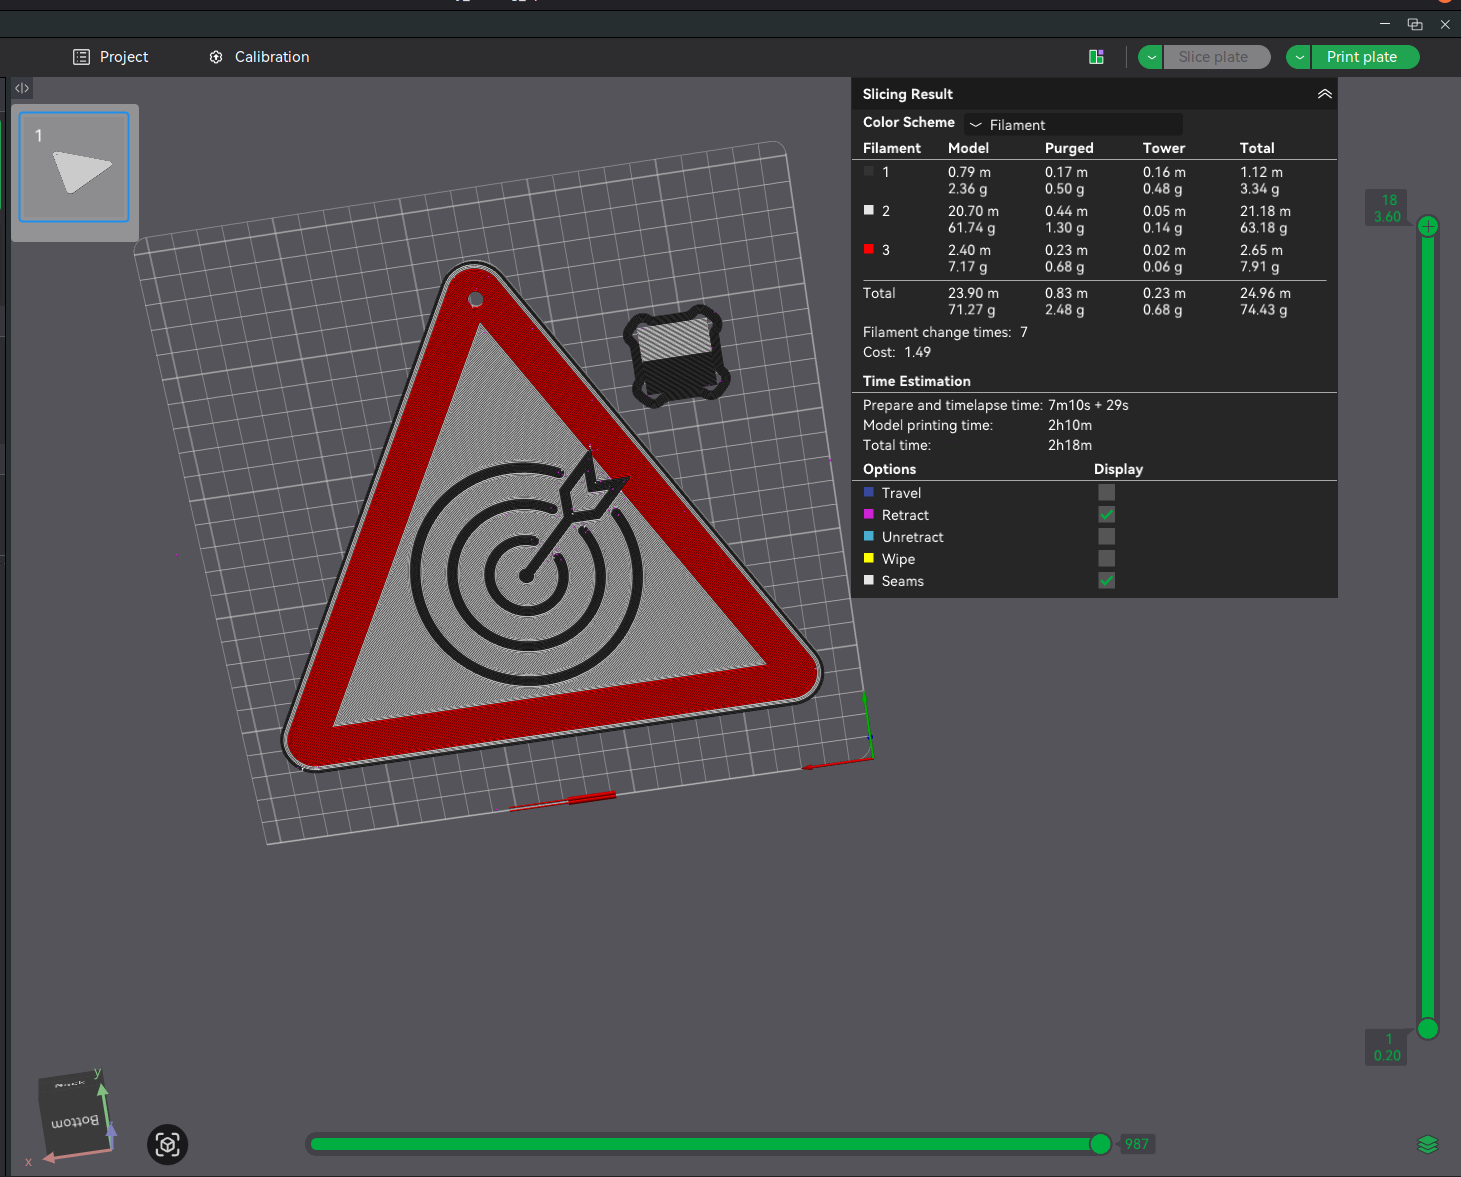Viewport: 1461px width, 1177px height.
Task: Click the top layer slider handle with plus
Action: (x=1428, y=226)
